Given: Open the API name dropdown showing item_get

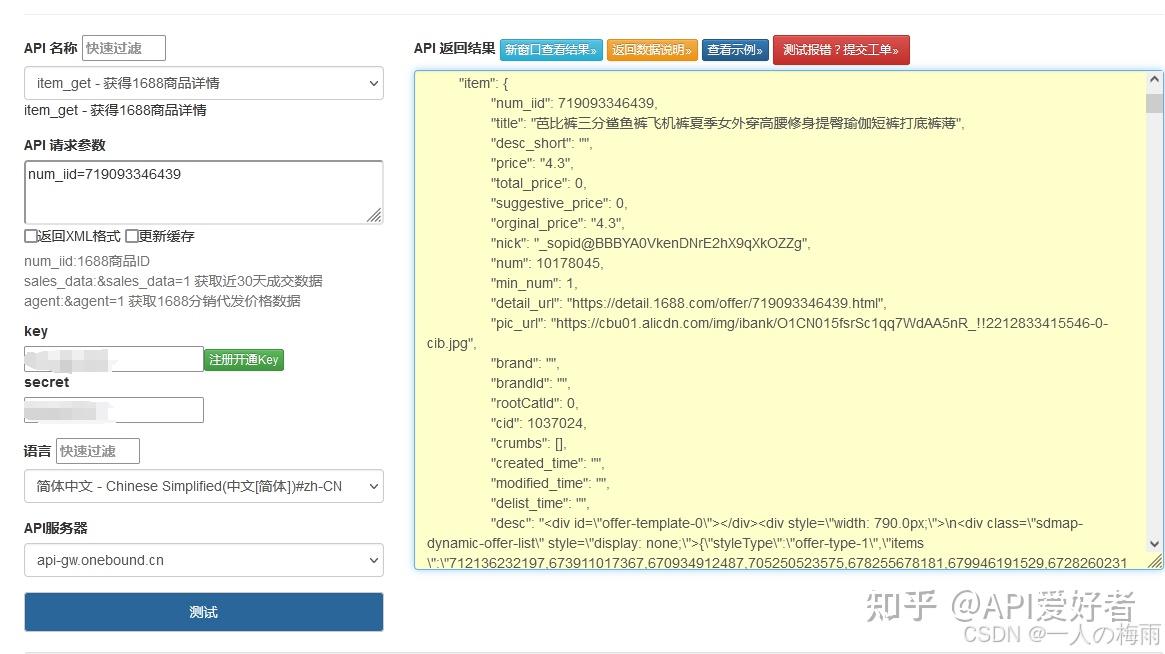Looking at the screenshot, I should [x=203, y=84].
